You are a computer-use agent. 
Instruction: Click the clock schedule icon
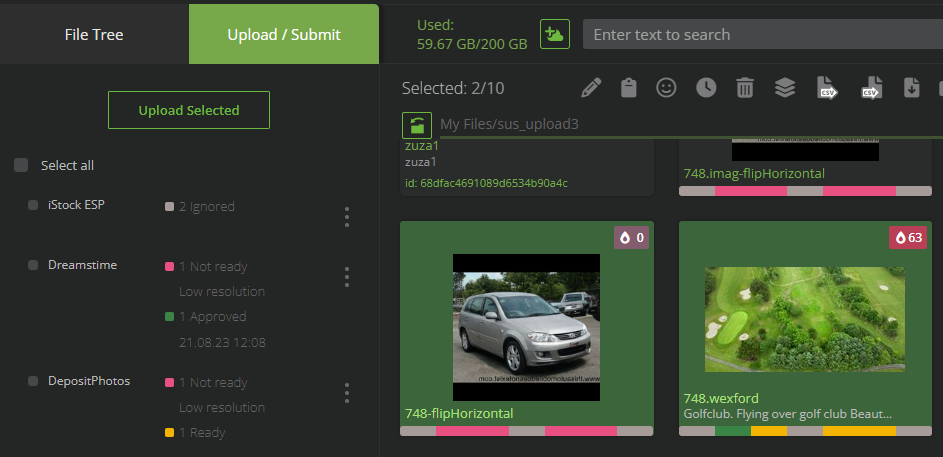(706, 88)
